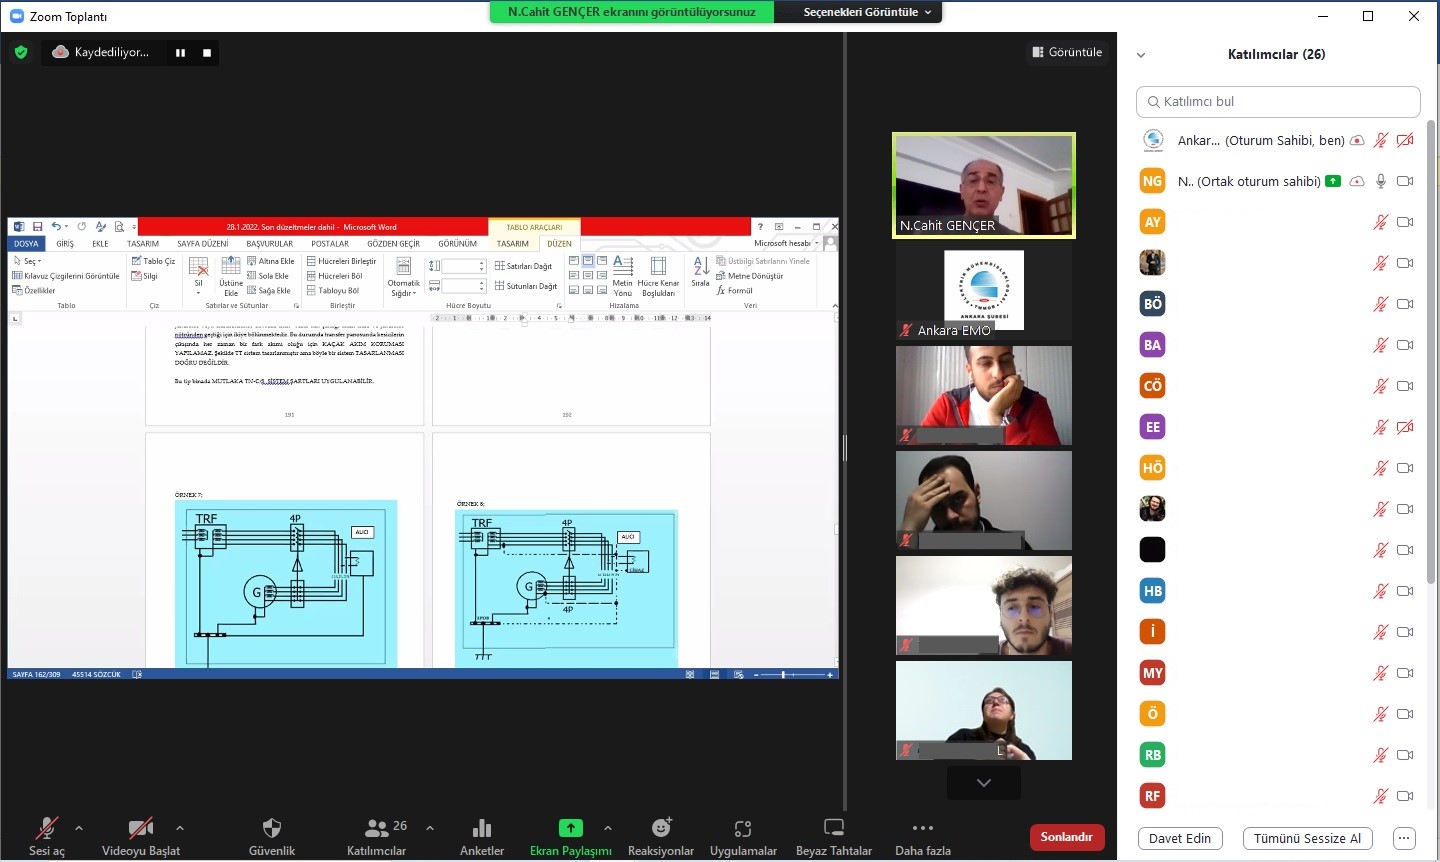Image resolution: width=1440 pixels, height=862 pixels.
Task: Expand options arrow next to Katılımcılar
Action: [x=430, y=828]
